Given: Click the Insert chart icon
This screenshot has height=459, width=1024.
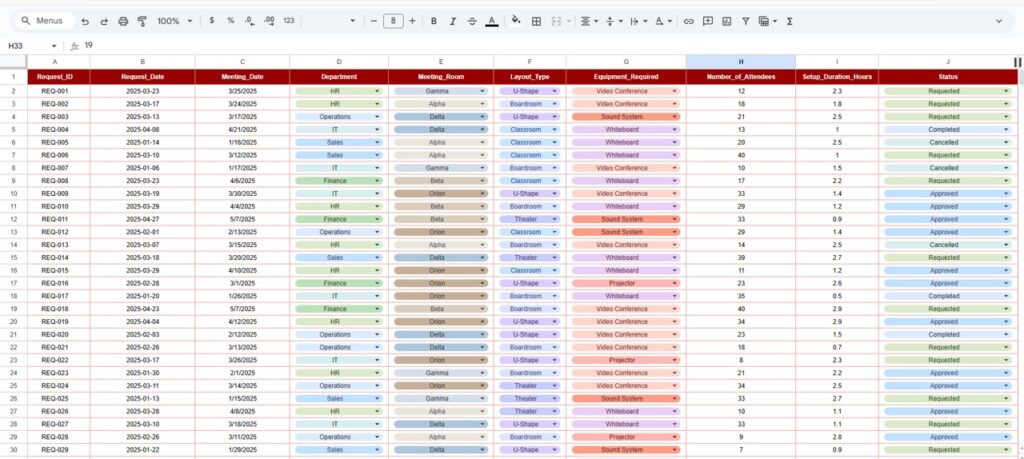Looking at the screenshot, I should tap(726, 21).
